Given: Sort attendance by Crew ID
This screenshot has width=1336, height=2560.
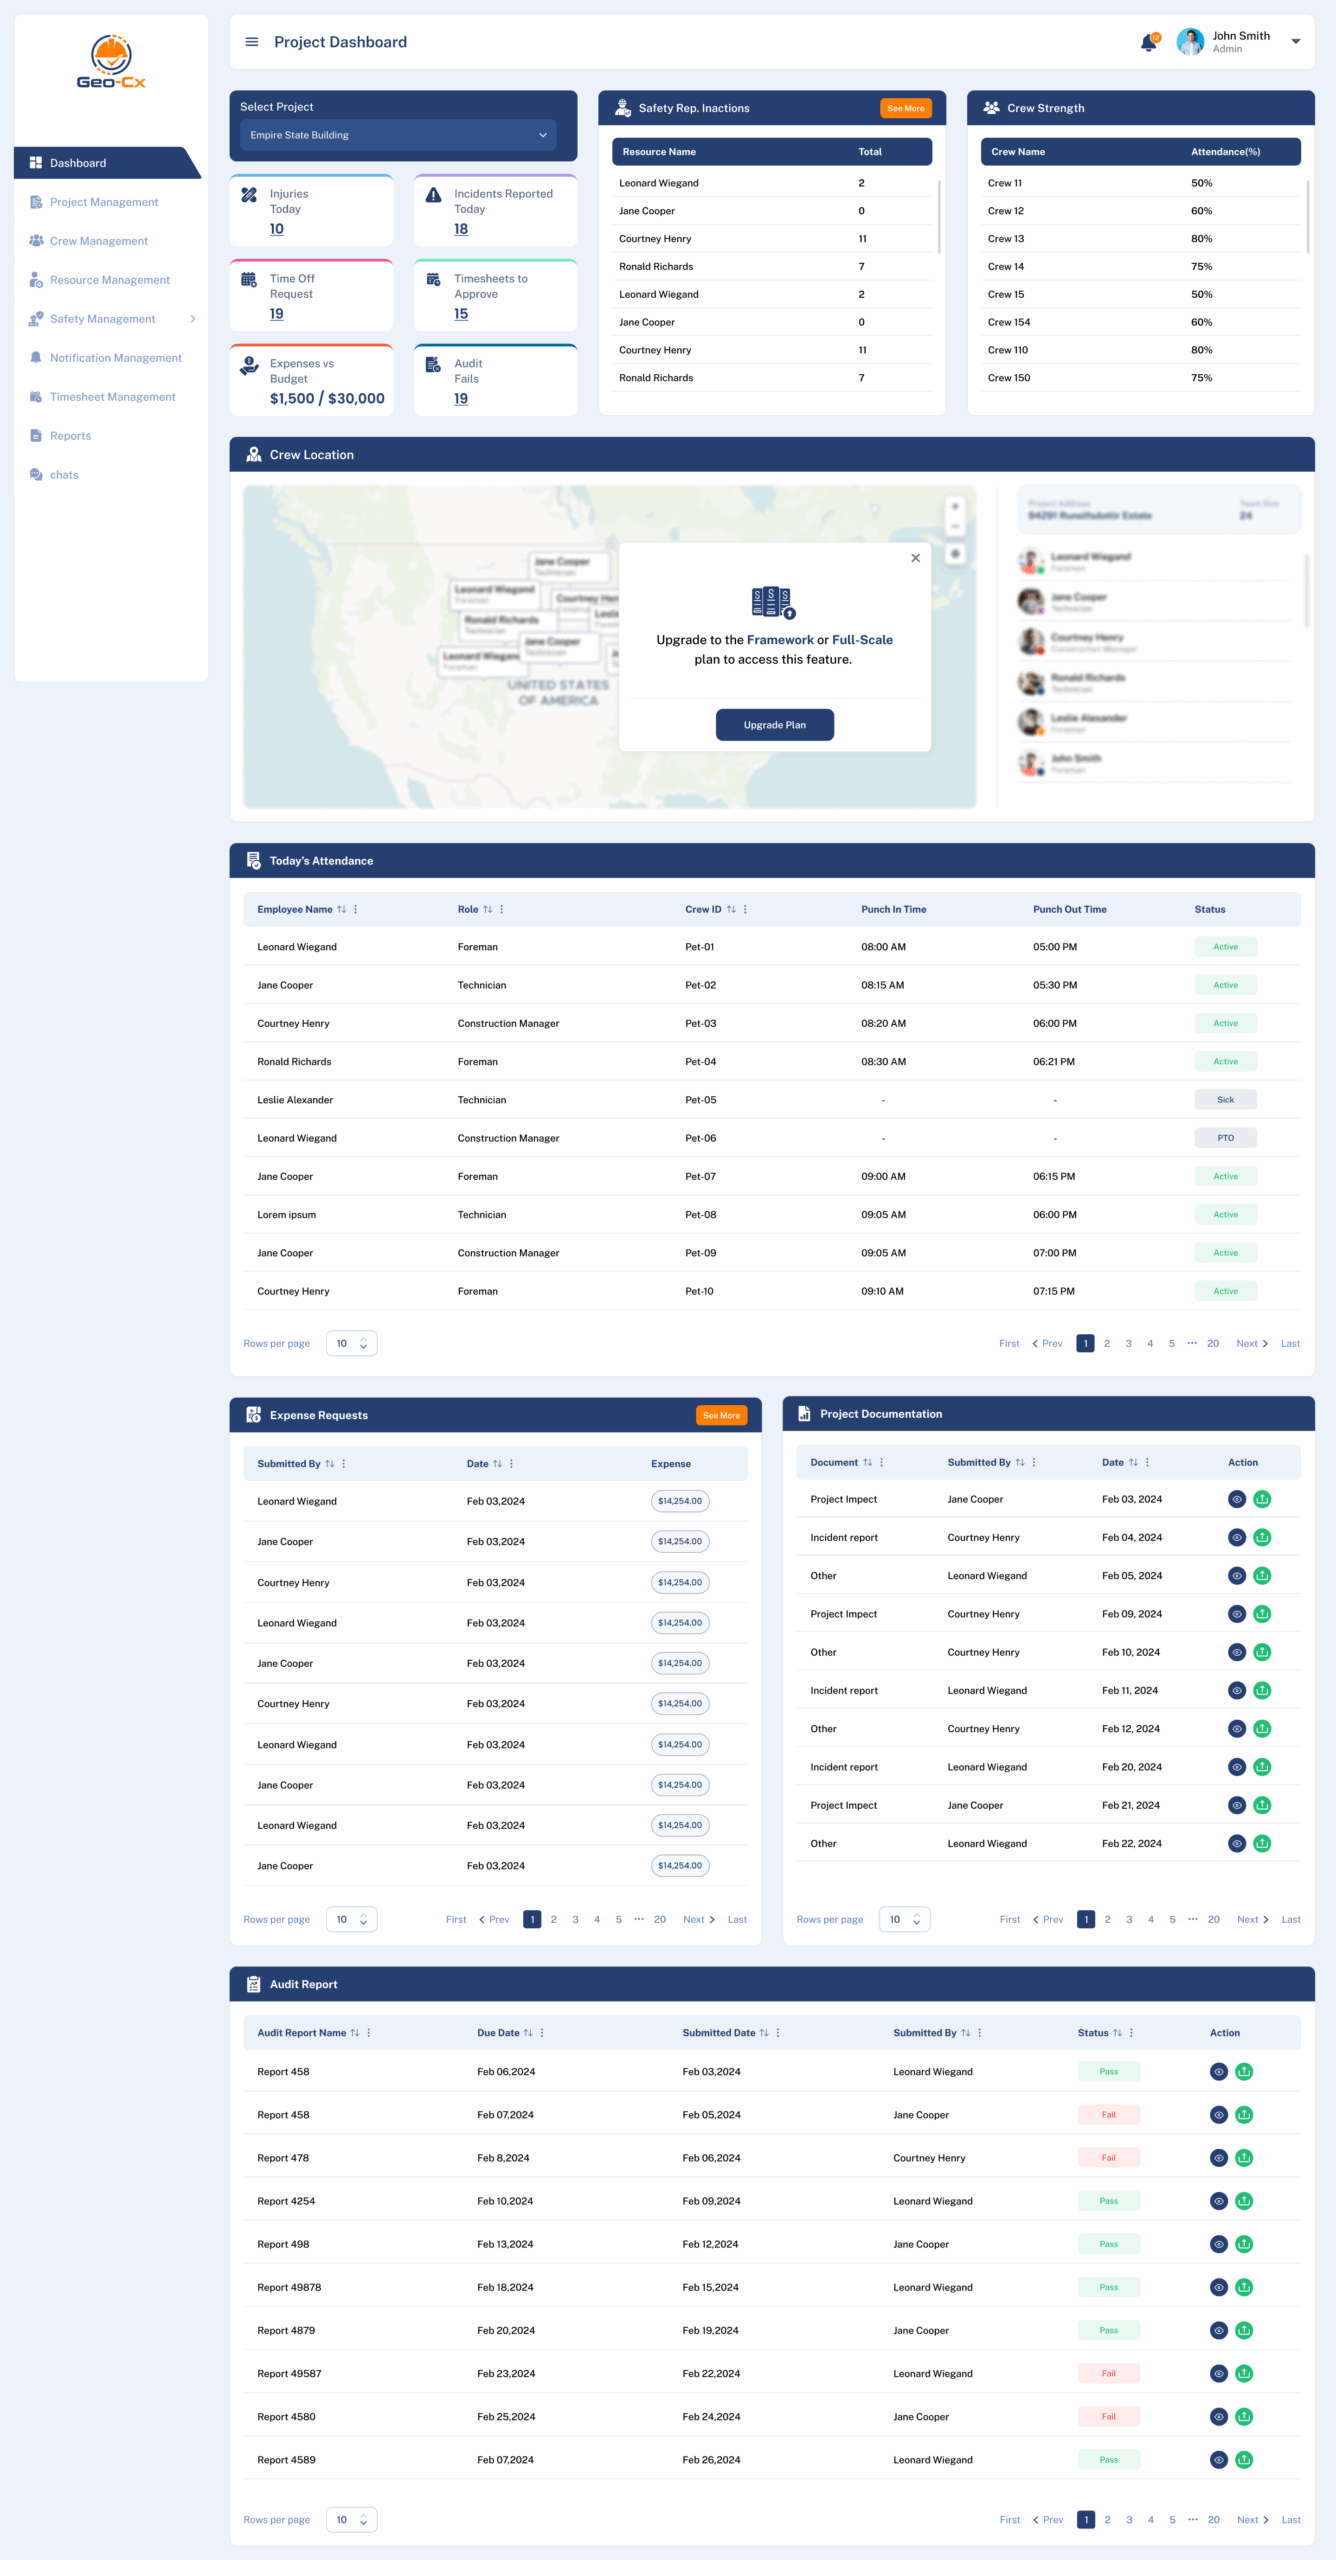Looking at the screenshot, I should click(731, 909).
